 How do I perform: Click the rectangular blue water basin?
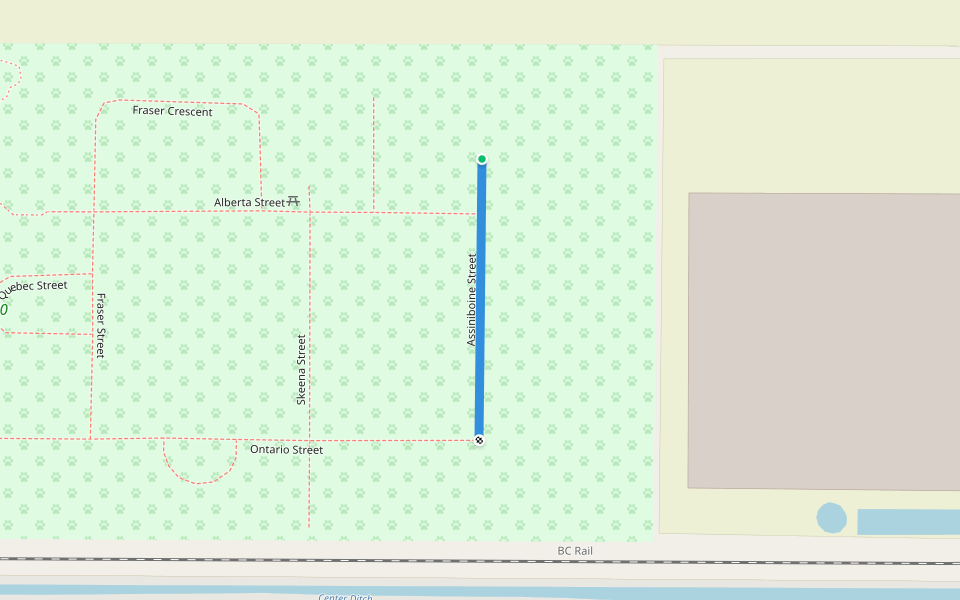908,521
